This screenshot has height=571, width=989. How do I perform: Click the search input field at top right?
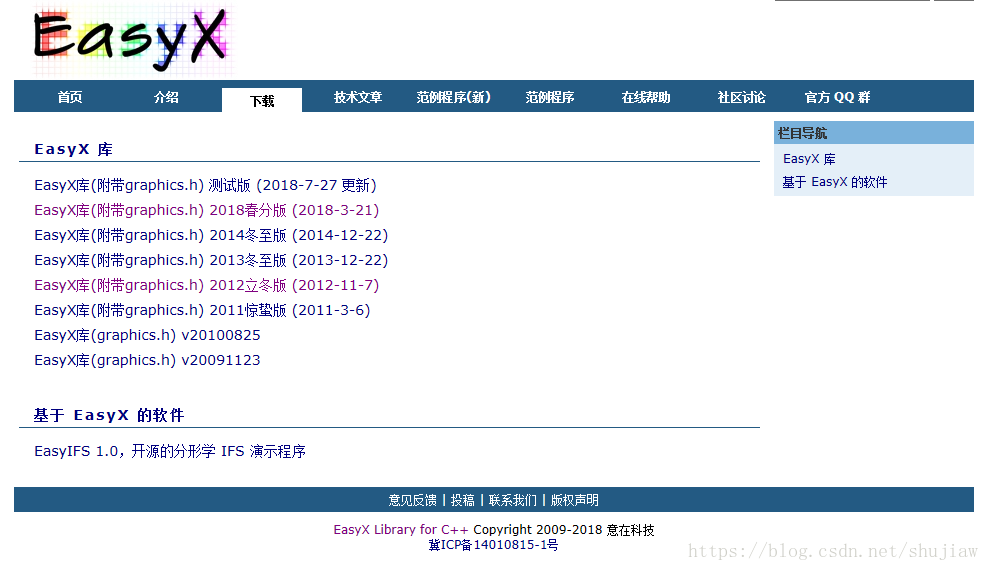coord(852,0)
